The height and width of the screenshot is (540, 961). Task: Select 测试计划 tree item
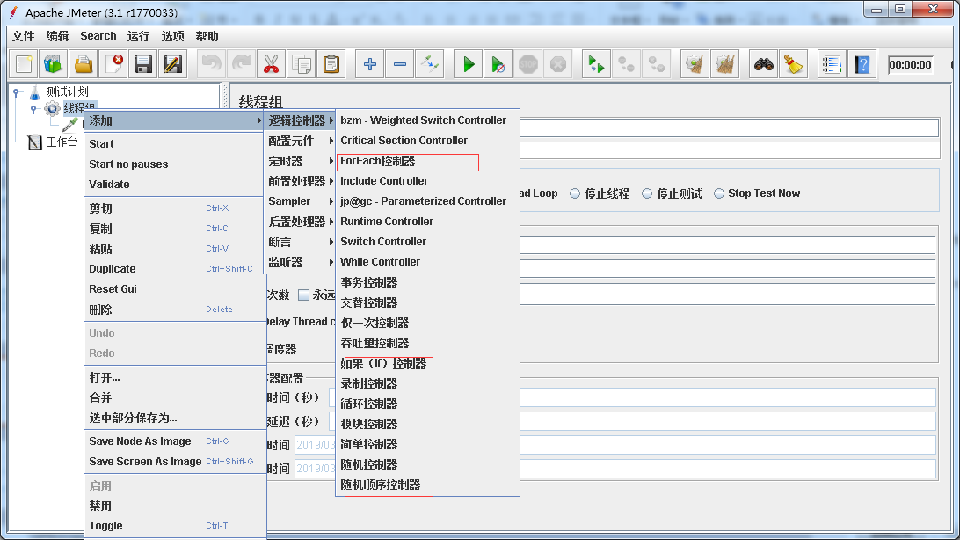click(x=67, y=92)
